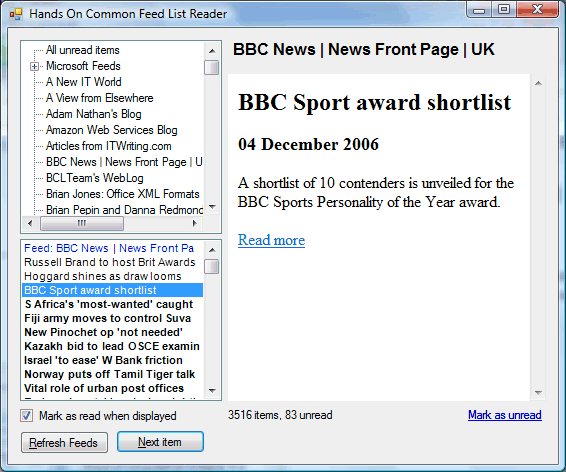Image resolution: width=566 pixels, height=472 pixels.
Task: Select 'Articles from ITWriting.com' feed
Action: [x=109, y=146]
